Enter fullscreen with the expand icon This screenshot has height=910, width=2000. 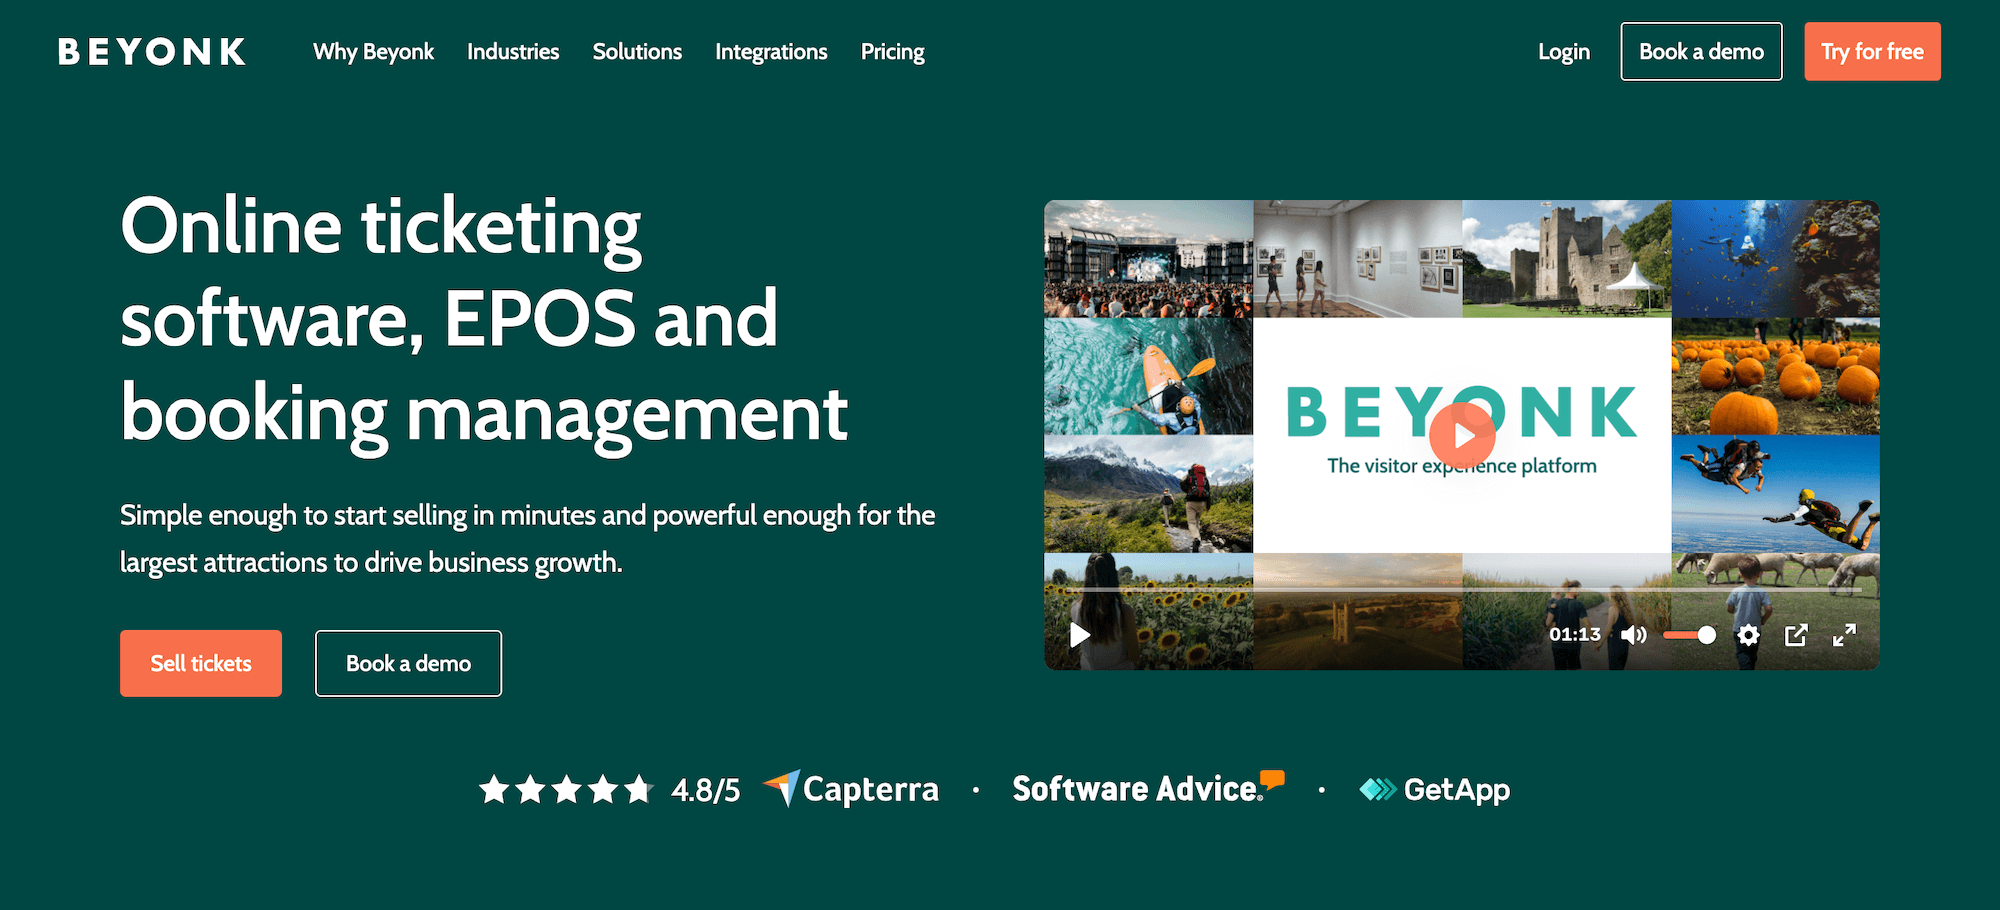coord(1844,635)
